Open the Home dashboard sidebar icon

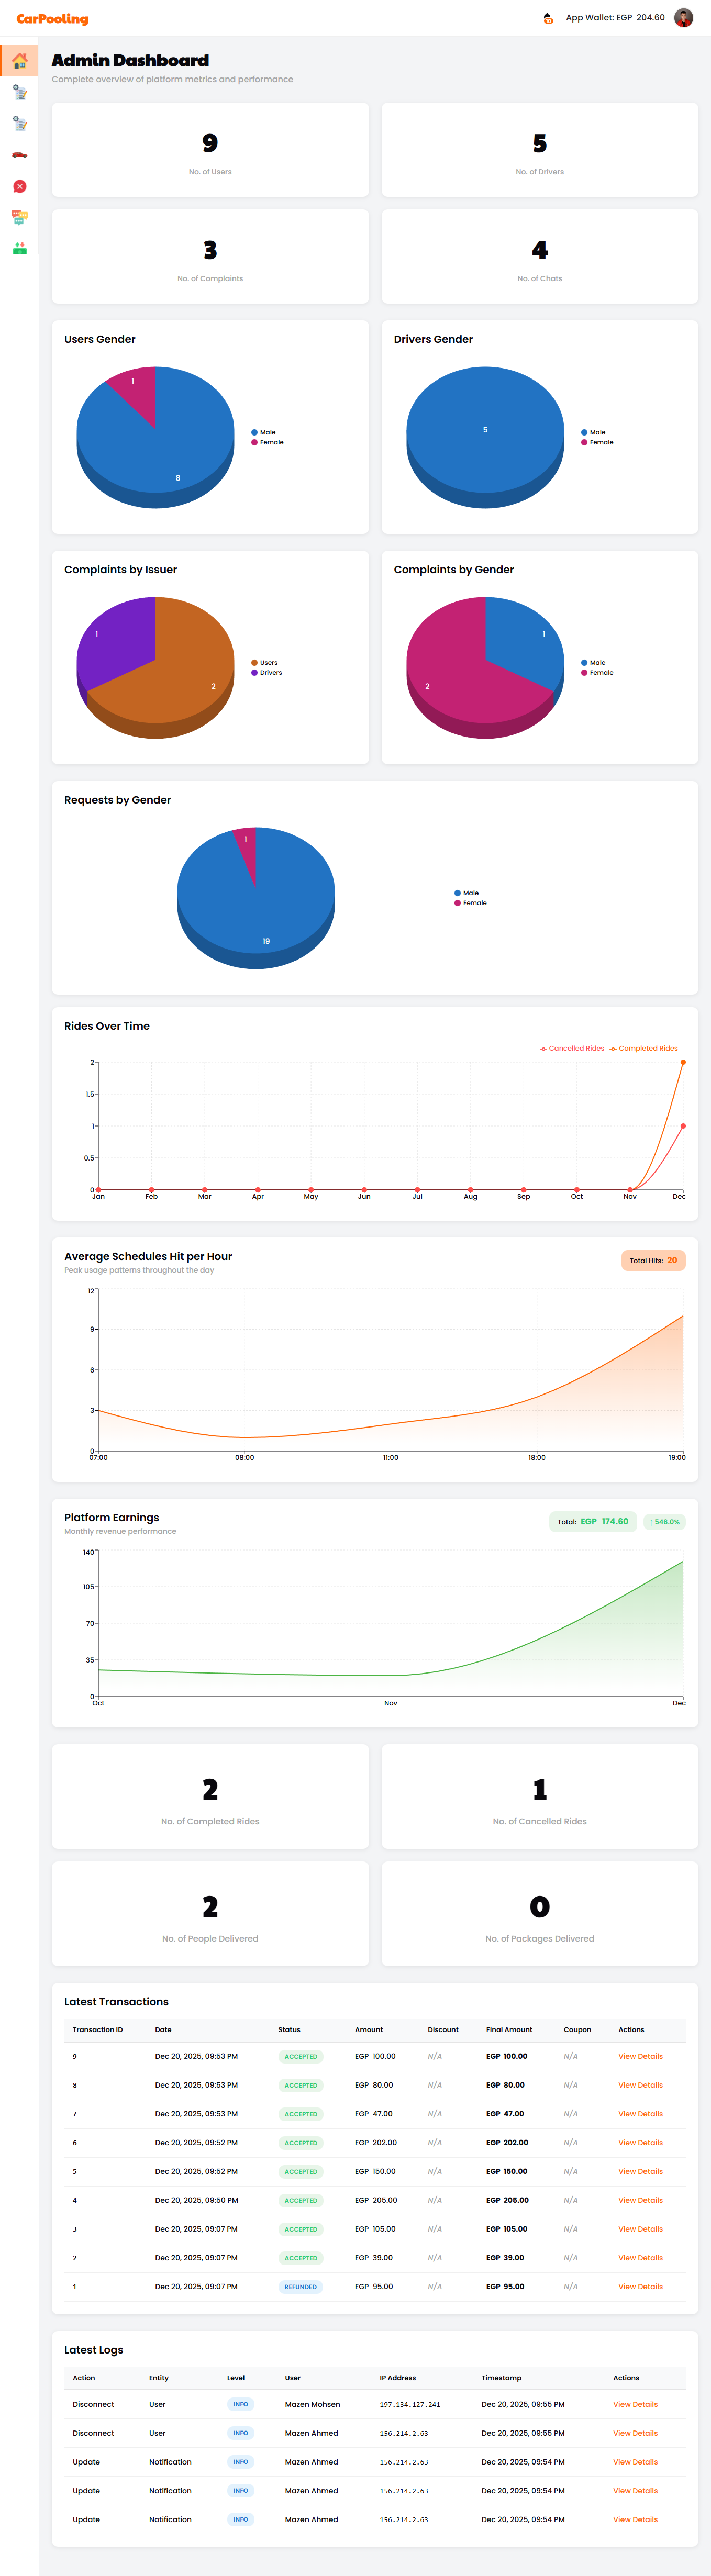(19, 61)
